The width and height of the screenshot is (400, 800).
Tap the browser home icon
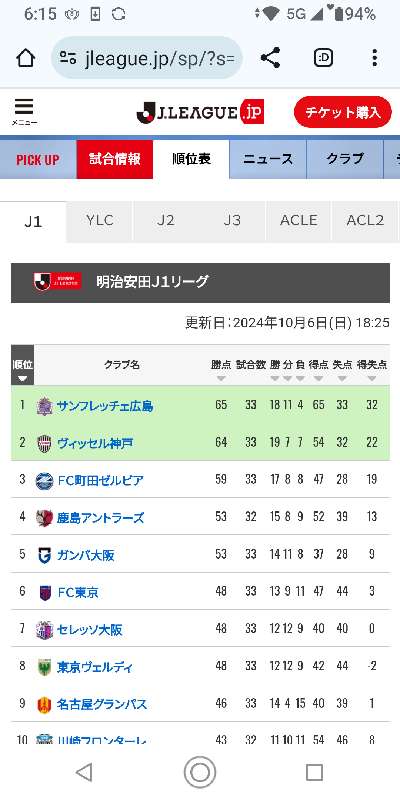click(x=26, y=58)
